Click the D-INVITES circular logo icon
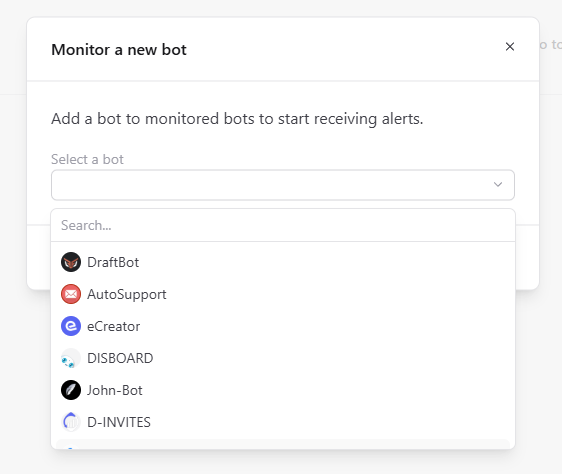 click(71, 422)
